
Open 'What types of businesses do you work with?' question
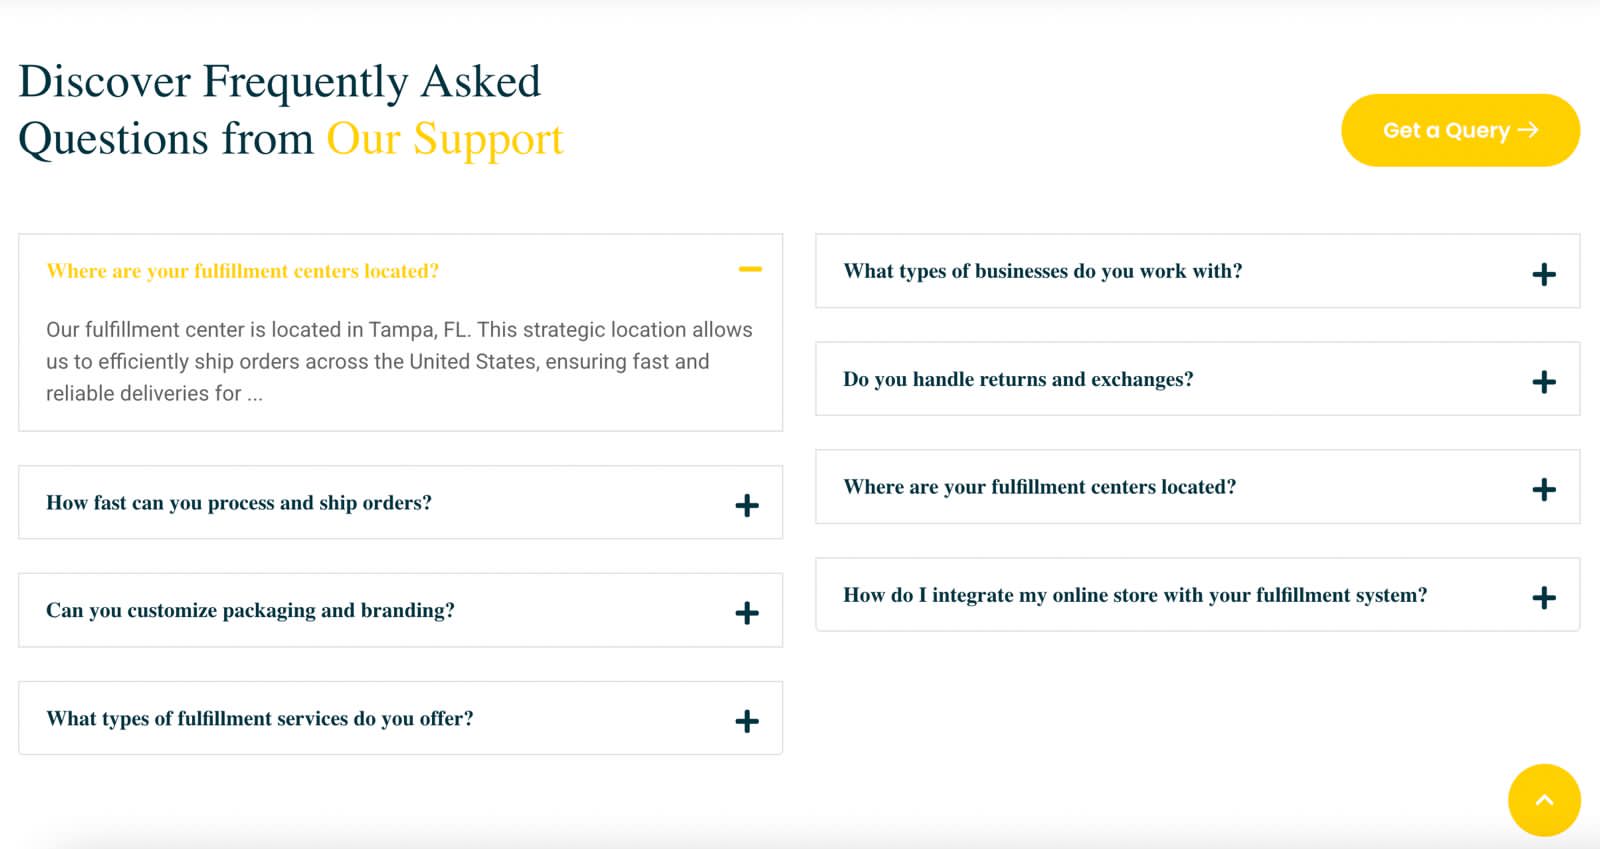tap(1043, 271)
